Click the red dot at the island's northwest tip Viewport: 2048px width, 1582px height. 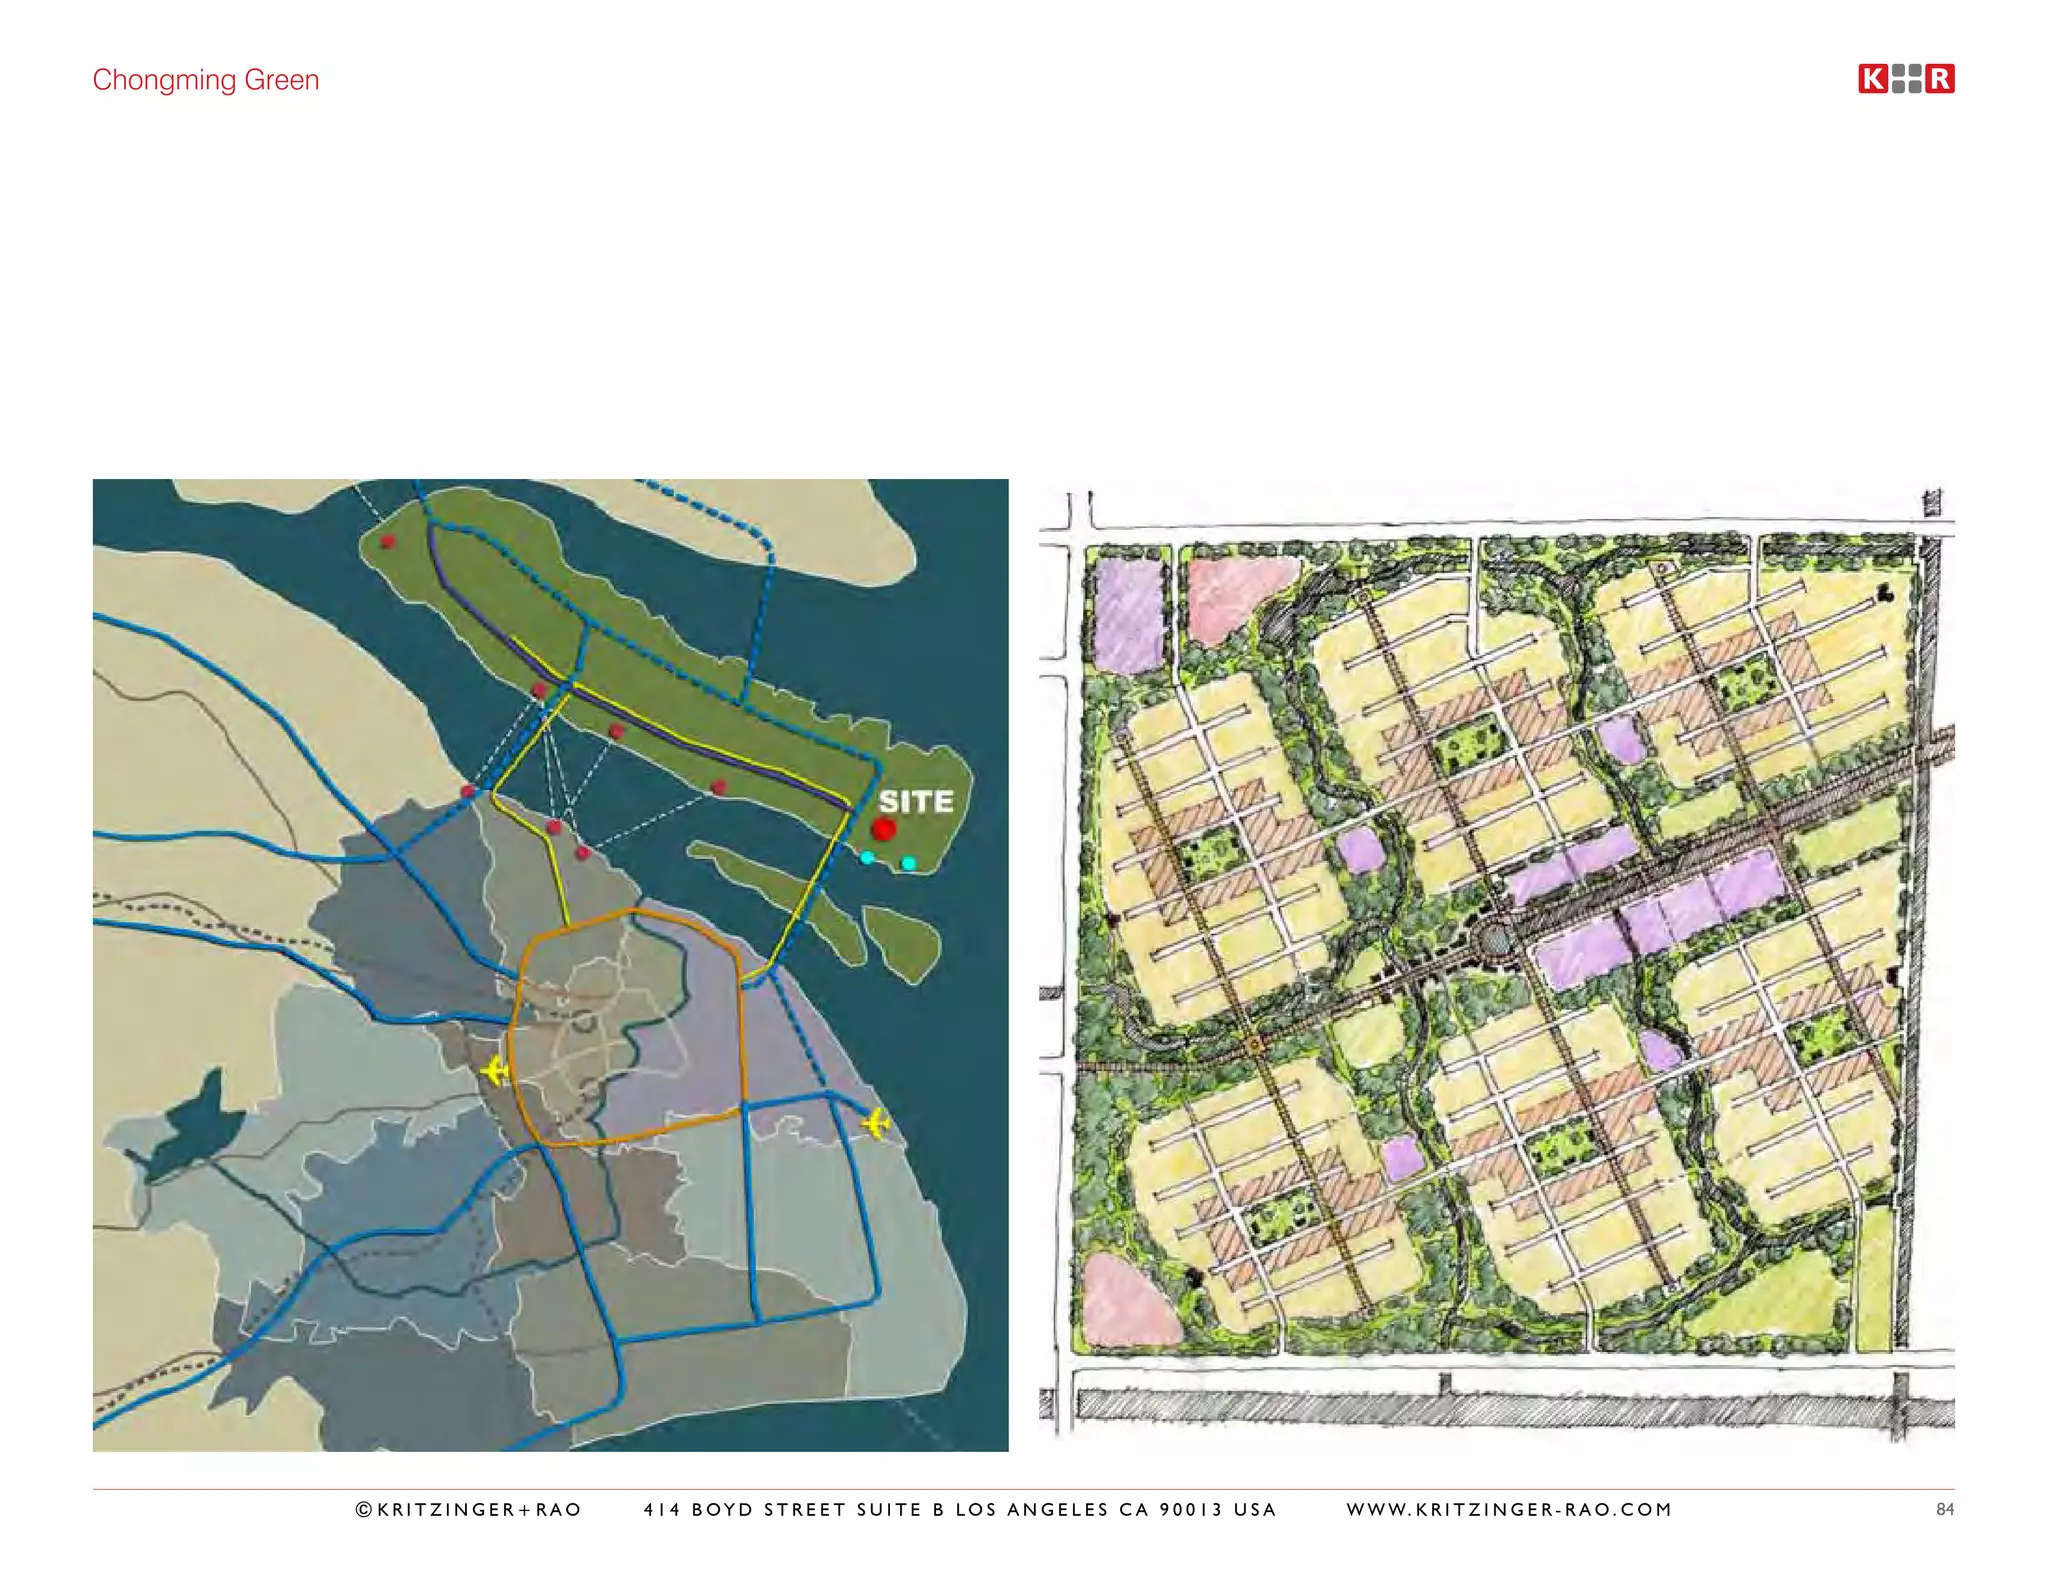click(x=387, y=542)
